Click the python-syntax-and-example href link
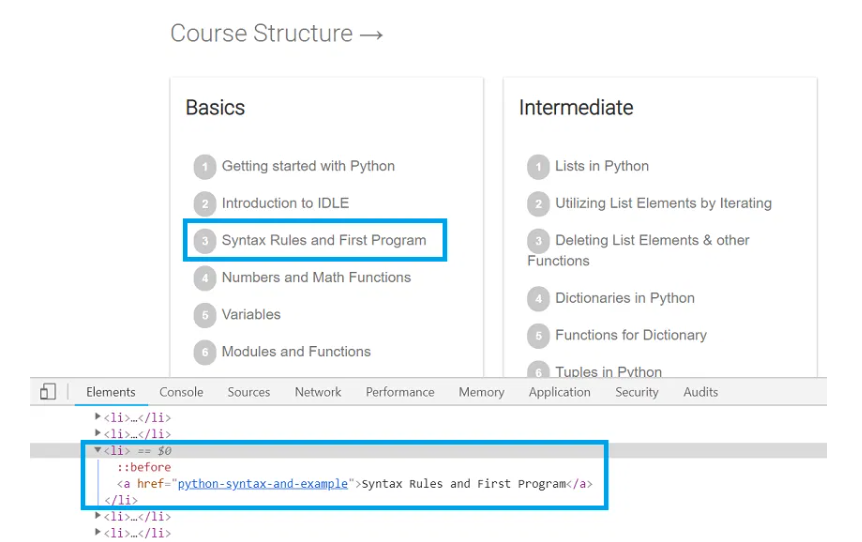Image resolution: width=862 pixels, height=542 pixels. [x=263, y=484]
